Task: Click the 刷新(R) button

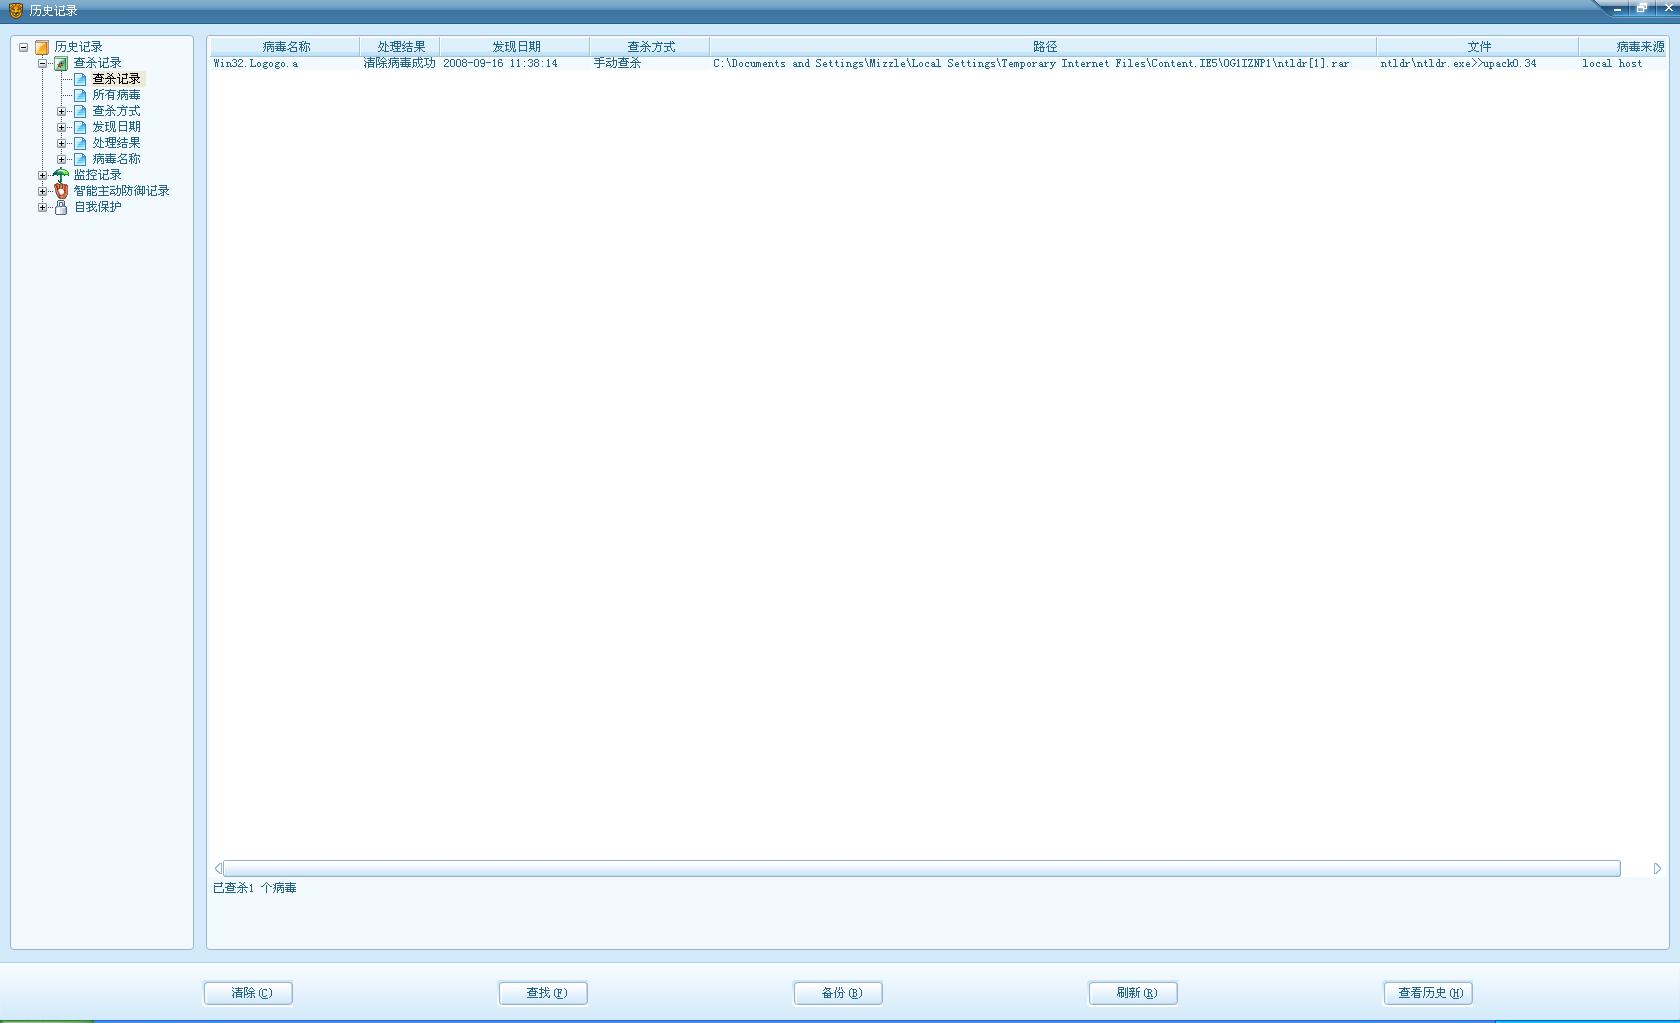Action: tap(1133, 993)
